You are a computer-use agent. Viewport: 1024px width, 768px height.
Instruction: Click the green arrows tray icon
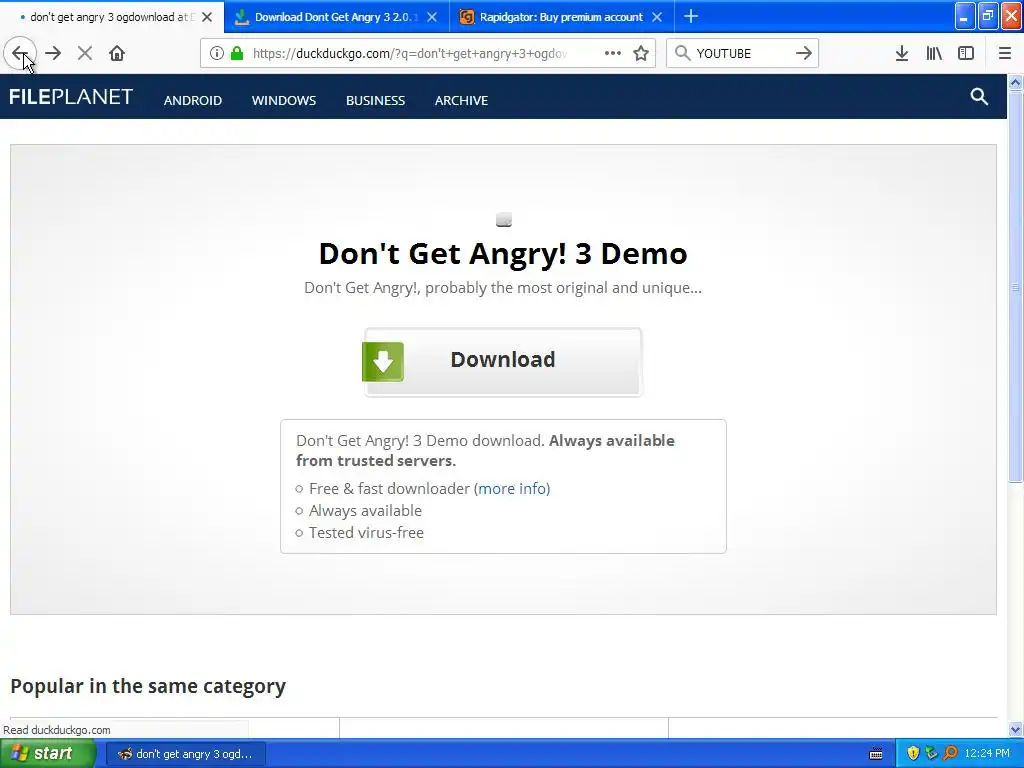[x=932, y=754]
